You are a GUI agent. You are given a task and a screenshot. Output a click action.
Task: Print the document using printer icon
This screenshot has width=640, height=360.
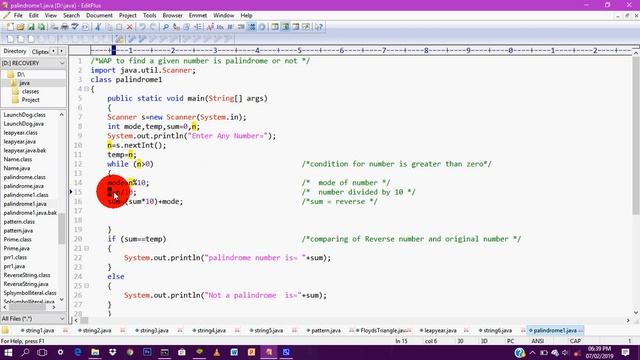pos(64,27)
